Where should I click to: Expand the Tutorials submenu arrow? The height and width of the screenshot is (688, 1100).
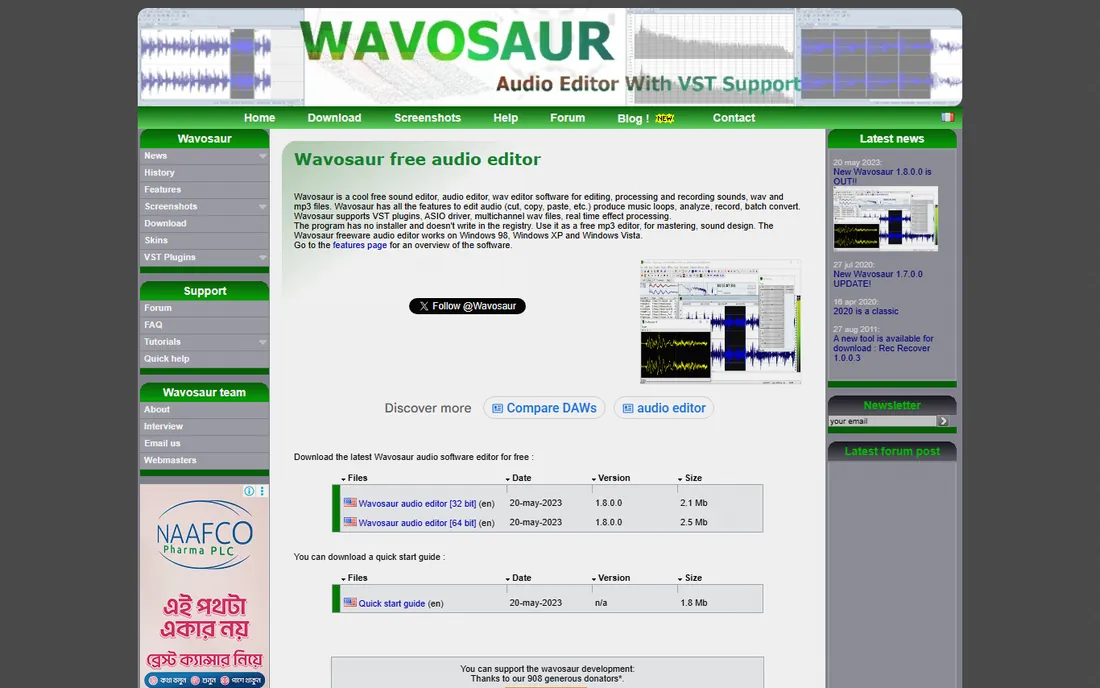tap(262, 342)
